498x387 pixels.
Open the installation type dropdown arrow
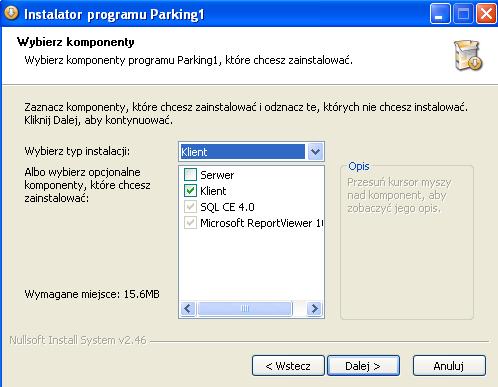click(x=315, y=152)
